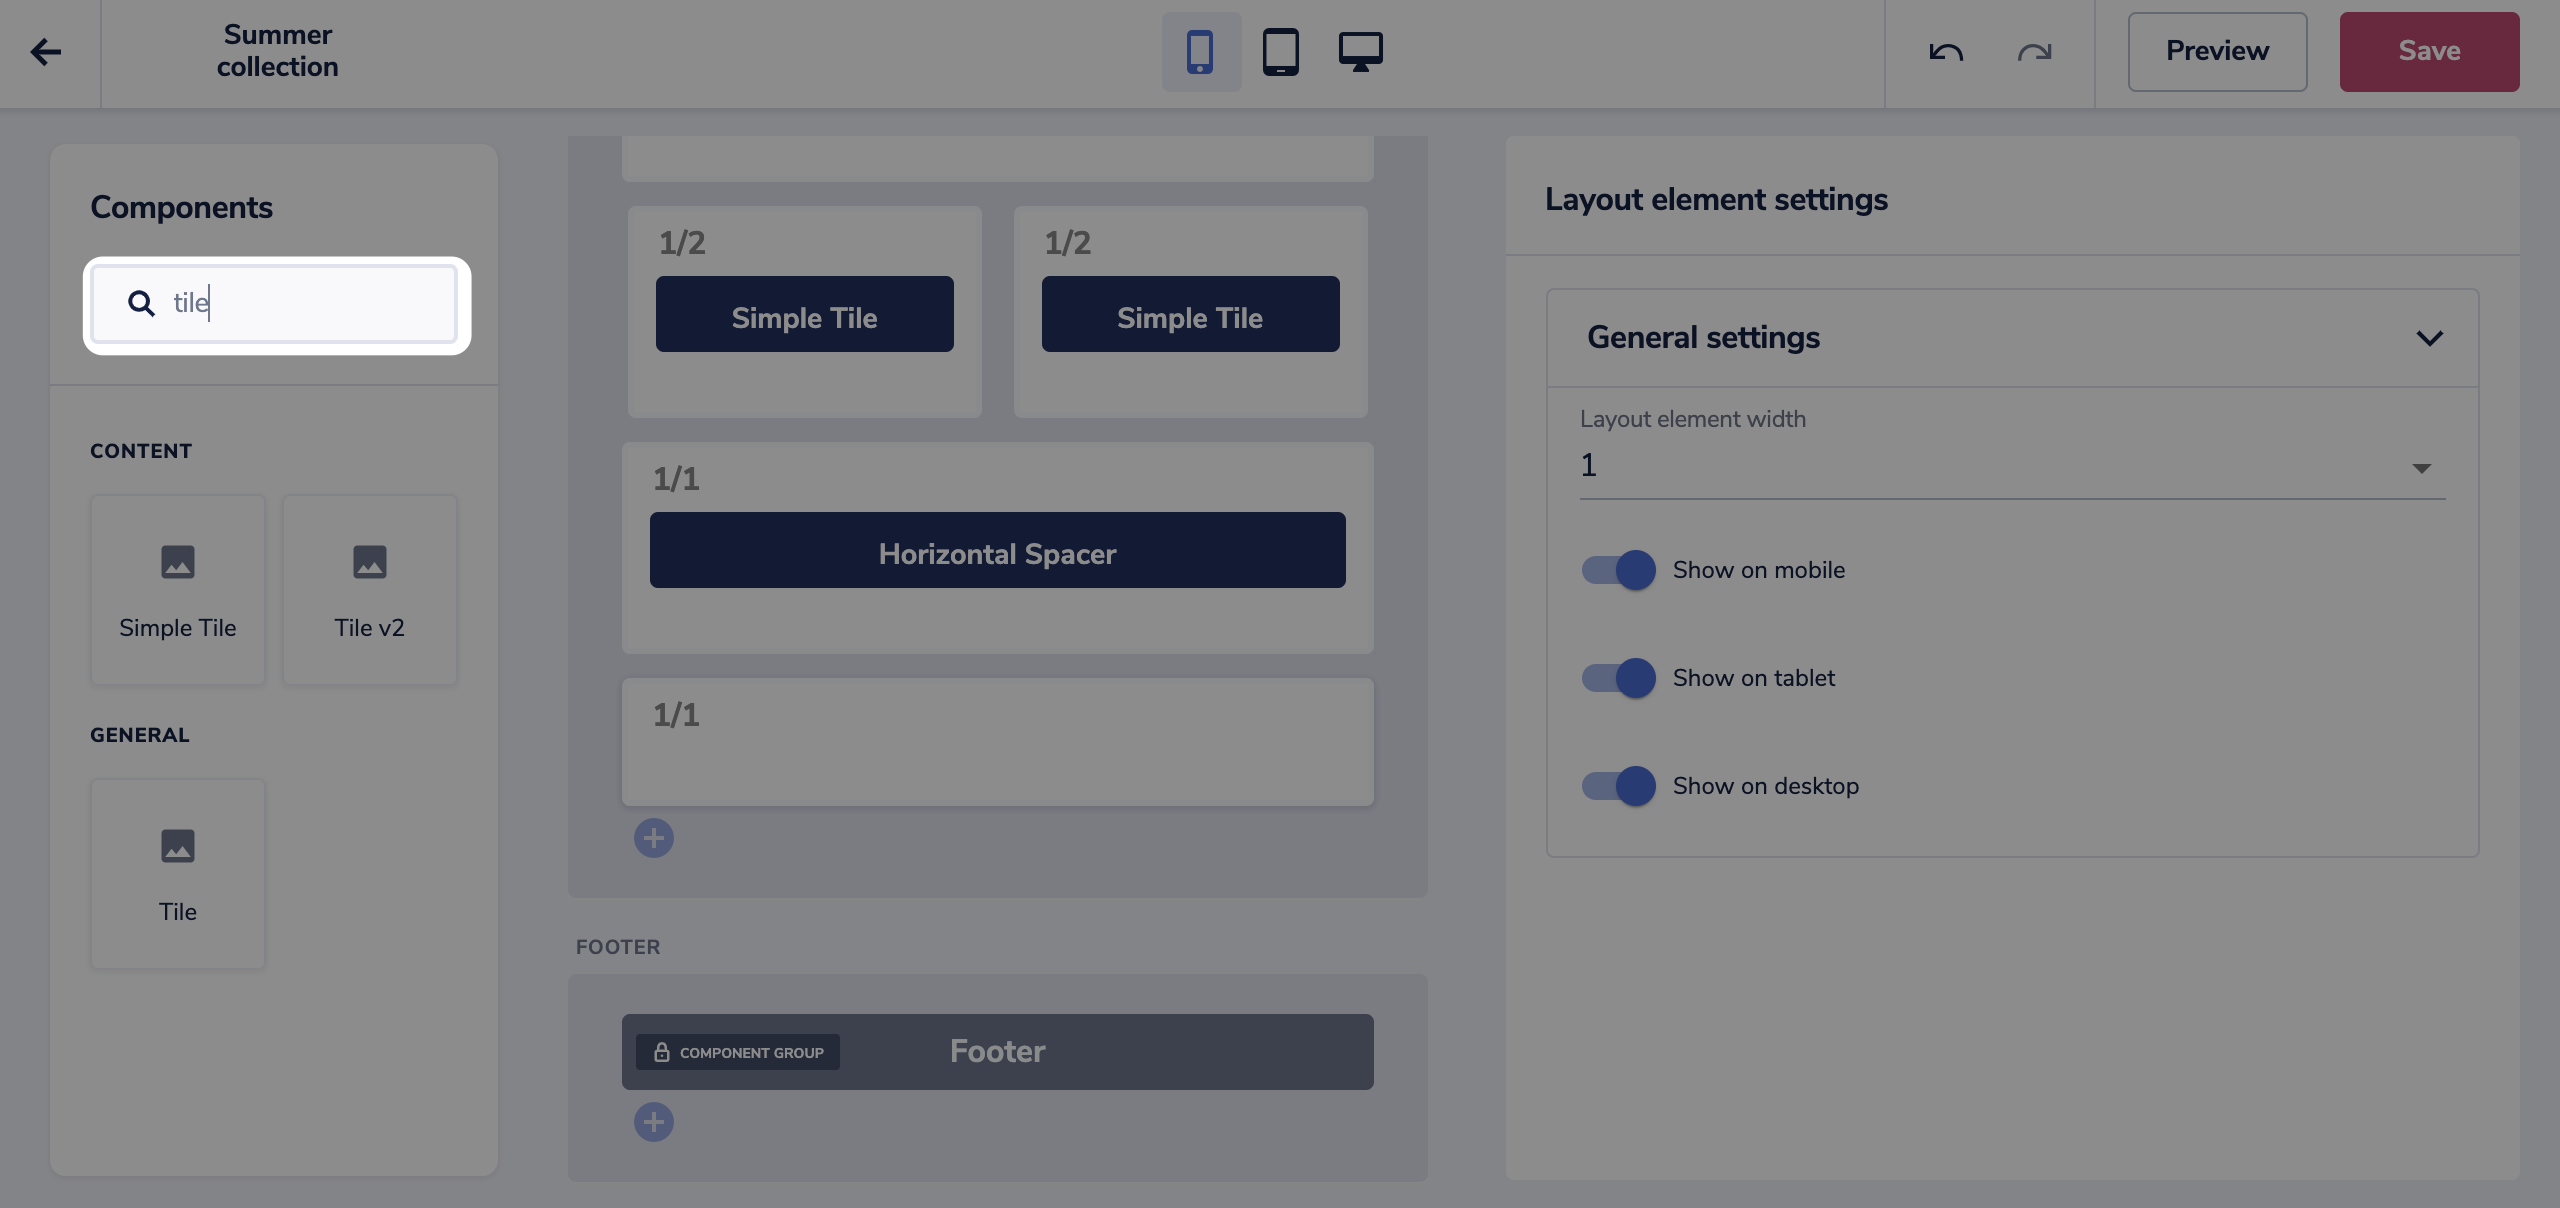
Task: Add an element below the Footer
Action: (x=654, y=1122)
